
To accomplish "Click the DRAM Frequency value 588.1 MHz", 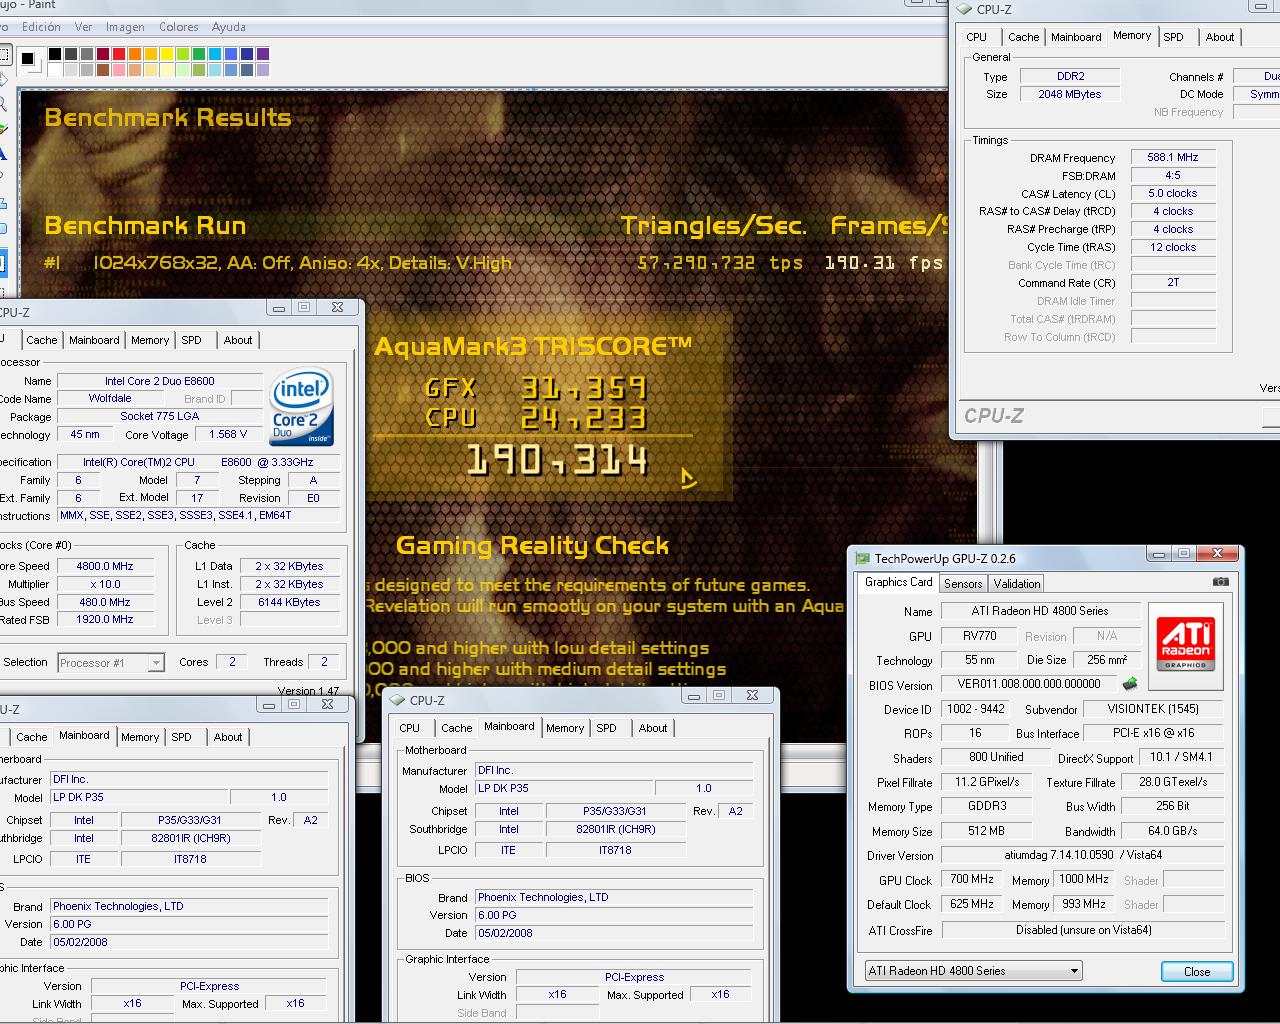I will [x=1173, y=157].
